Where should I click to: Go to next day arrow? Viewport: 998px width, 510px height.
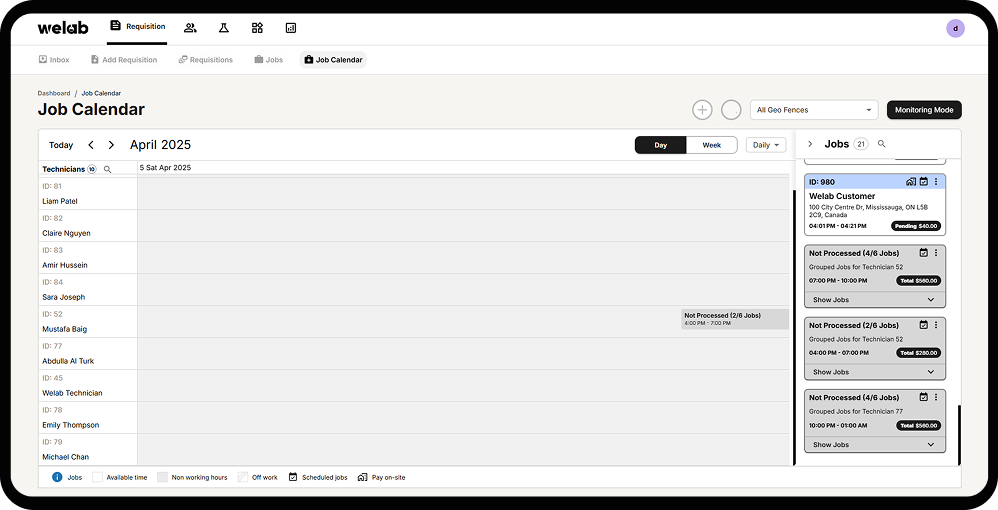pyautogui.click(x=111, y=145)
